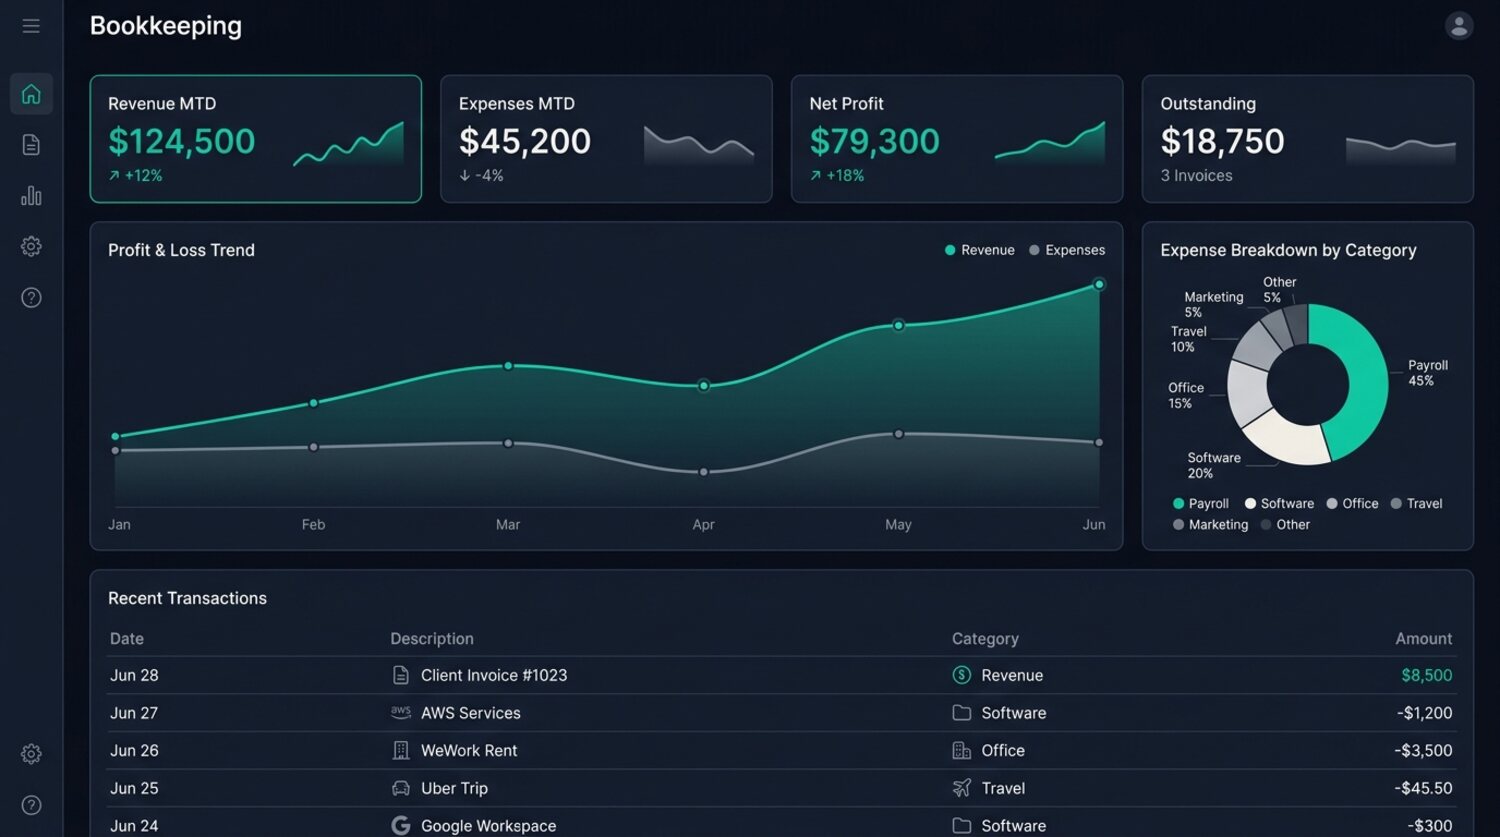Screen dimensions: 1500x837
Task: Toggle Expenses series in chart legend
Action: coord(1067,250)
